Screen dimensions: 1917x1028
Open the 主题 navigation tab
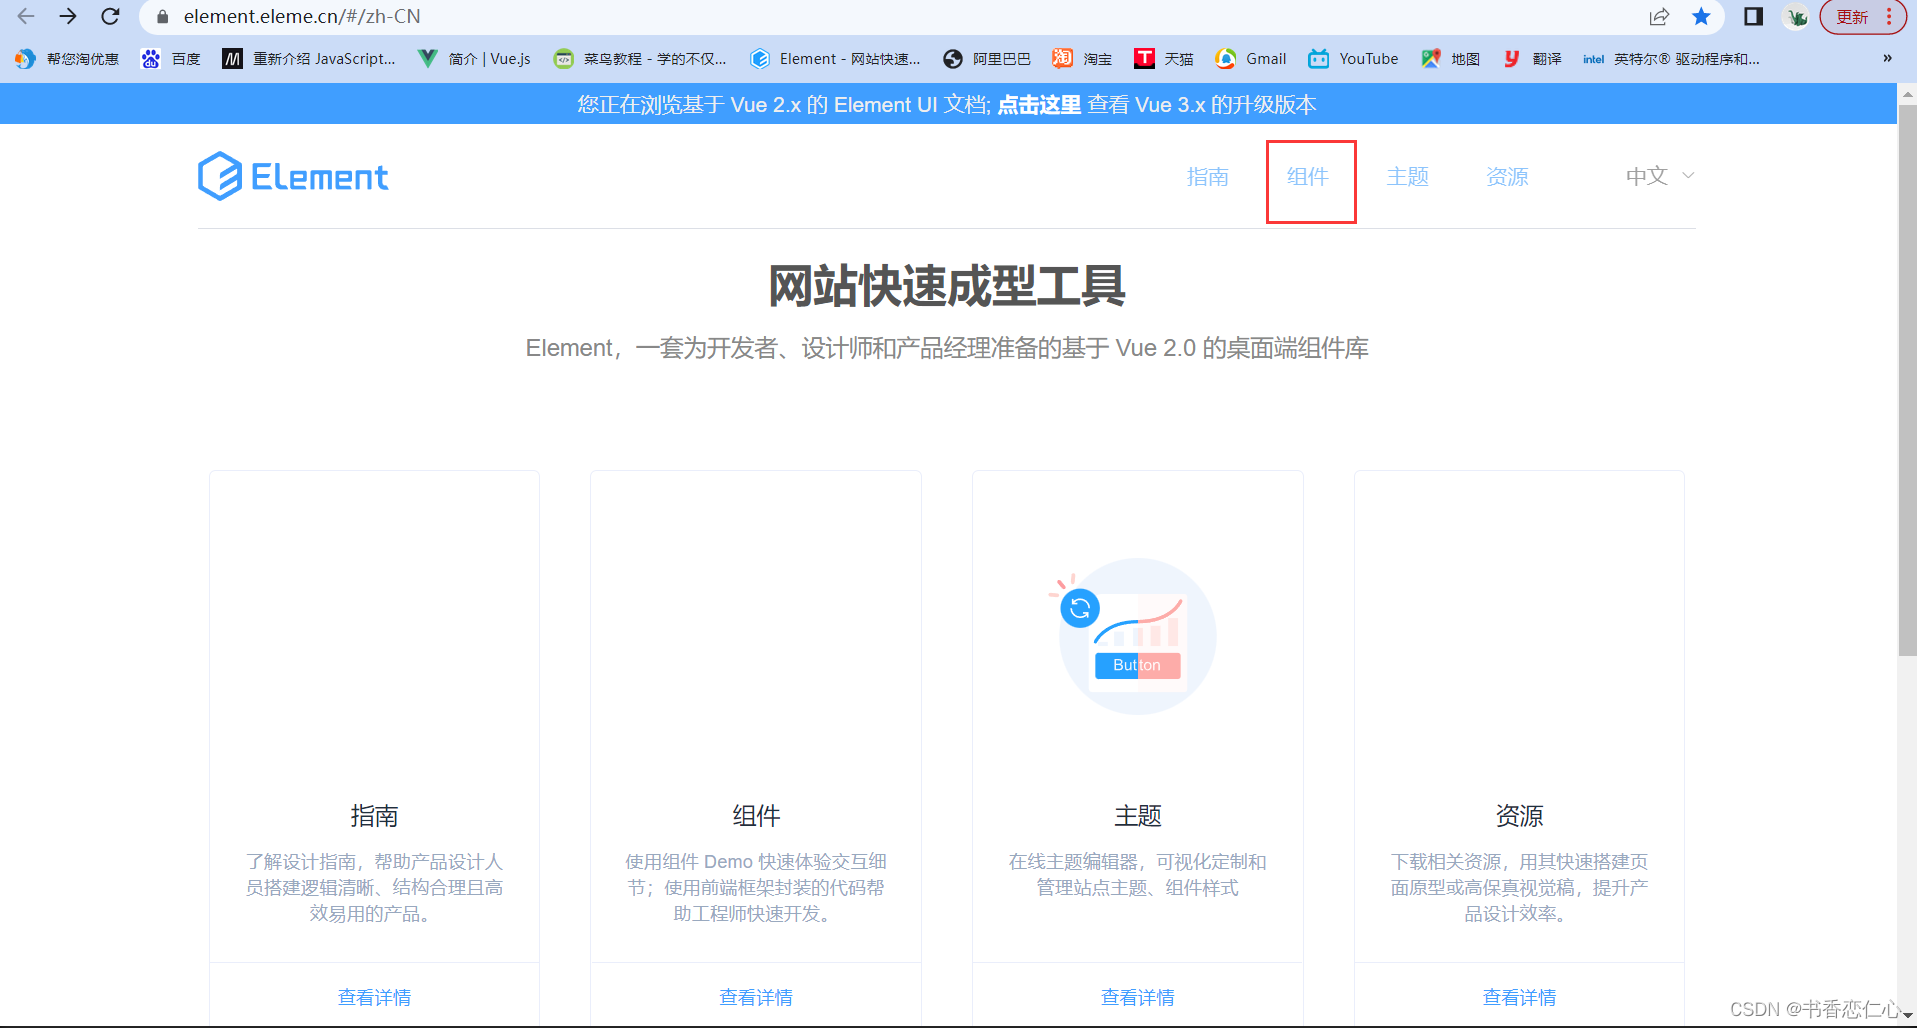tap(1407, 177)
